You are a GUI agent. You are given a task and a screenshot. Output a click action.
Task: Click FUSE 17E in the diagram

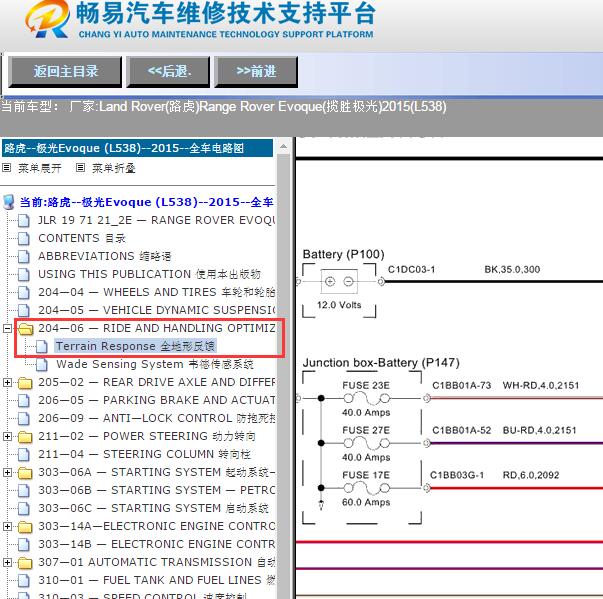click(366, 475)
